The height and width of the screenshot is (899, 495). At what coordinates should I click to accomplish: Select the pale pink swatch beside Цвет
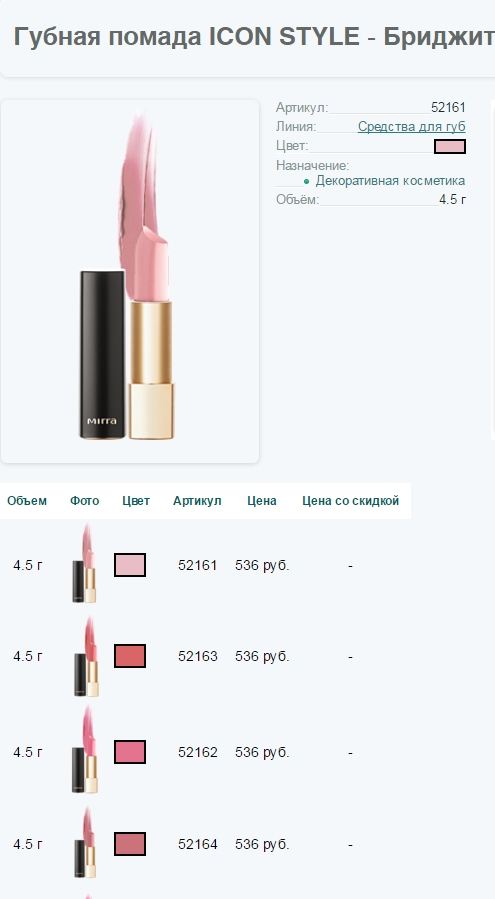(450, 146)
